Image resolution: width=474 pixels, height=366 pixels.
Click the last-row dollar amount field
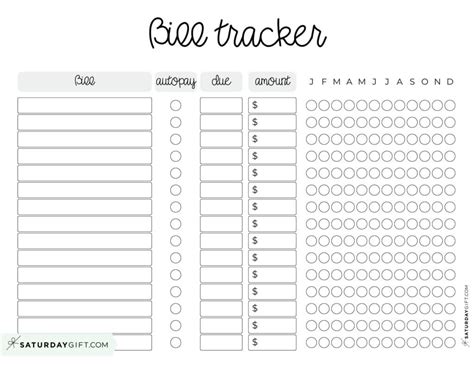coord(272,342)
